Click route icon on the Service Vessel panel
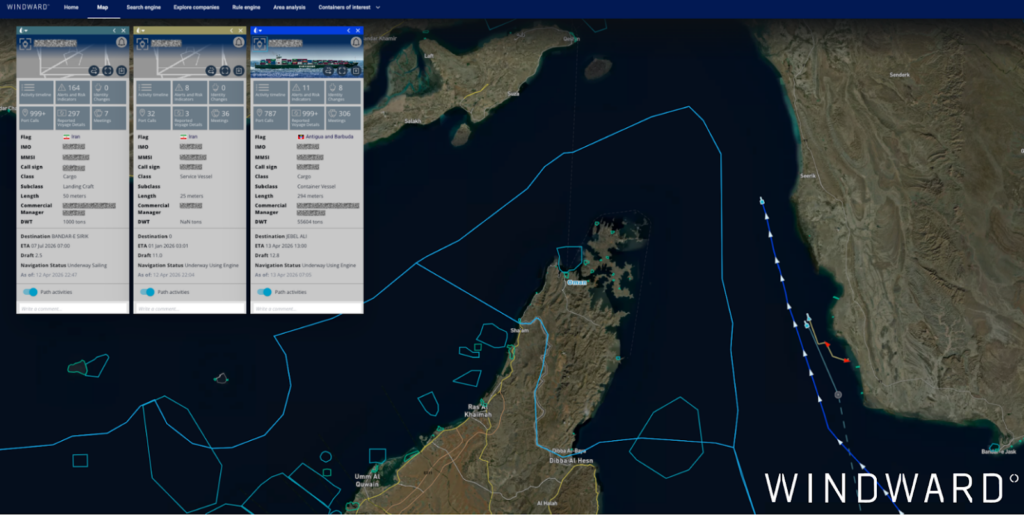Image resolution: width=1024 pixels, height=515 pixels. (211, 70)
